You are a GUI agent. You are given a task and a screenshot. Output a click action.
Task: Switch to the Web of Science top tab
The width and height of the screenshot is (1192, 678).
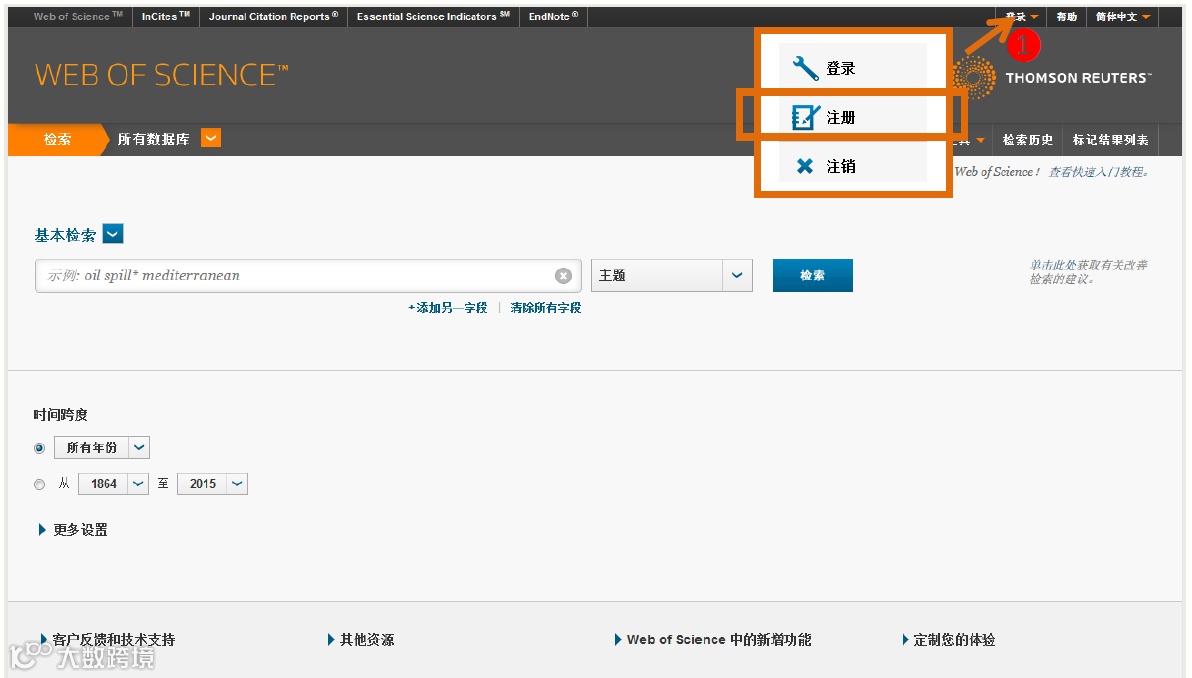[x=78, y=17]
